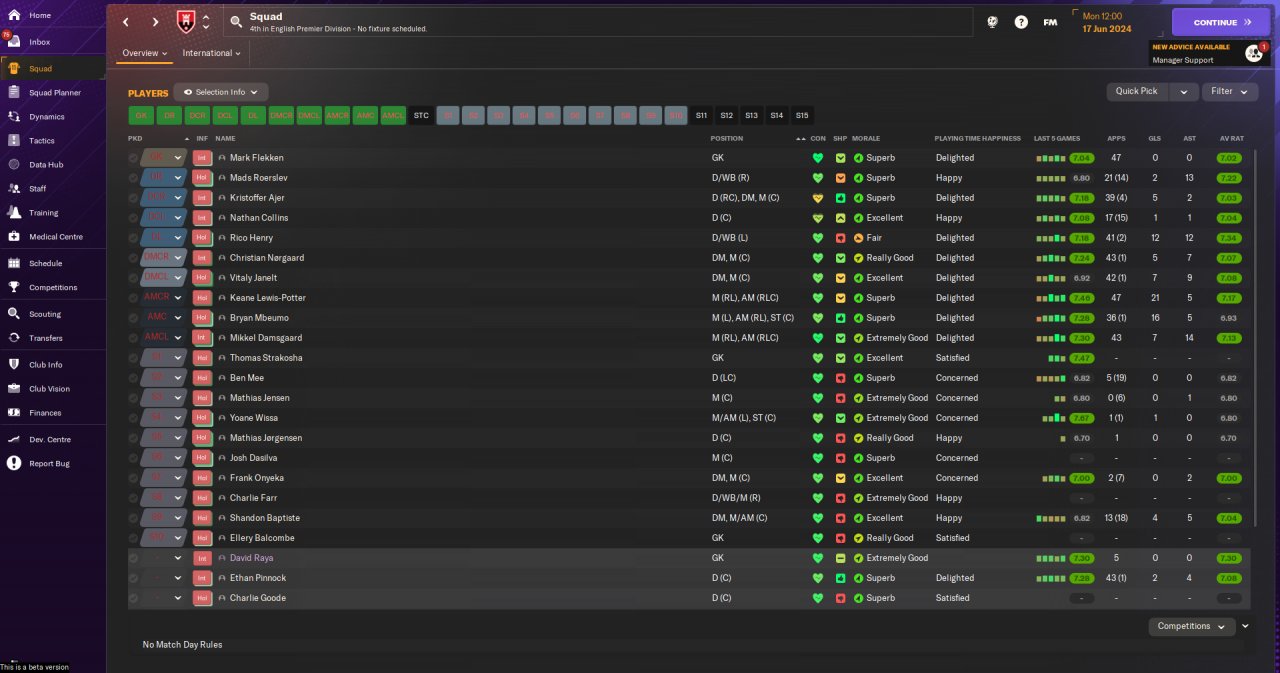Open picked position dropdown for Kristoffer Ajer

[178, 198]
